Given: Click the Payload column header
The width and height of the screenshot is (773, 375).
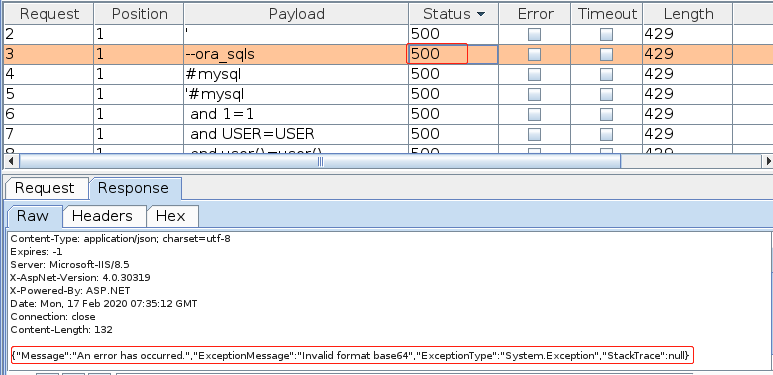Looking at the screenshot, I should (296, 14).
